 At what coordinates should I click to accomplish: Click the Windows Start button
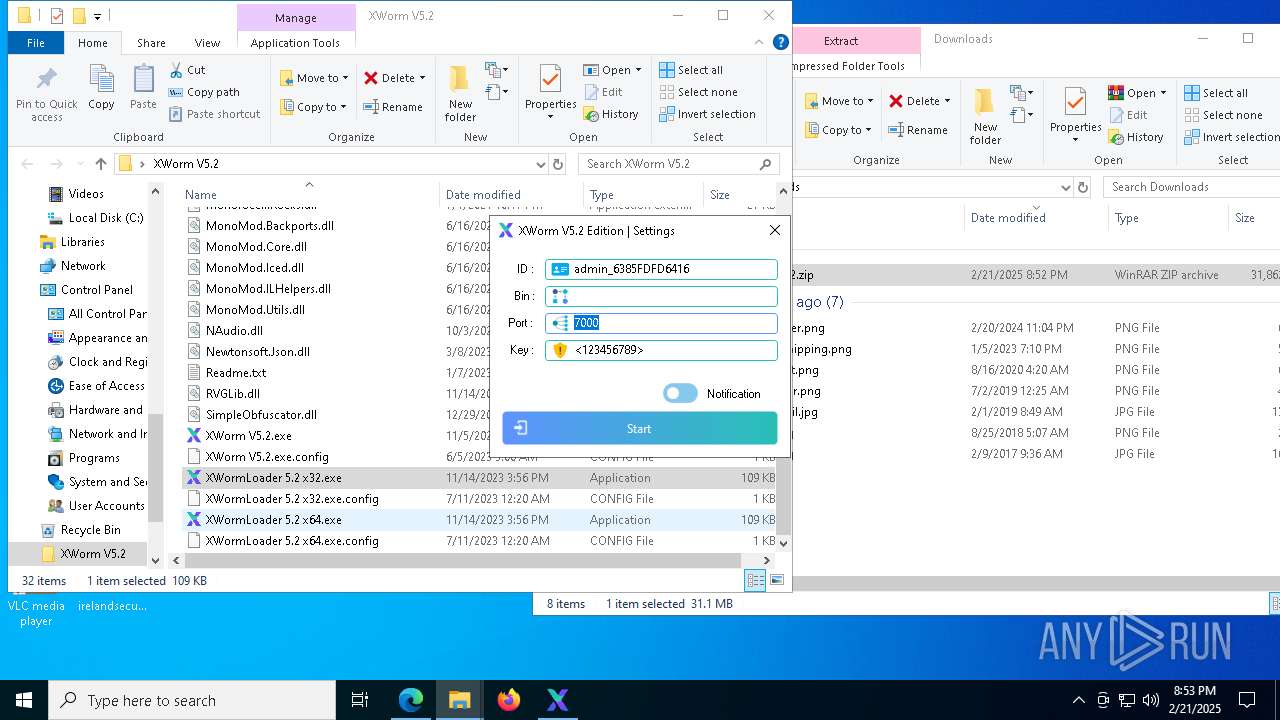[24, 700]
